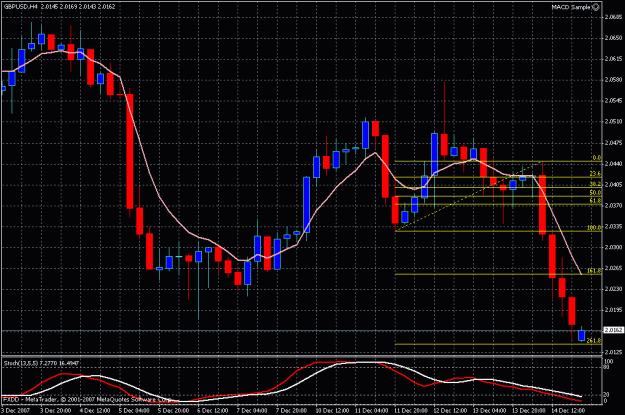This screenshot has width=625, height=415.
Task: Click the 3 Dec 20:00 time label
Action: [55, 410]
